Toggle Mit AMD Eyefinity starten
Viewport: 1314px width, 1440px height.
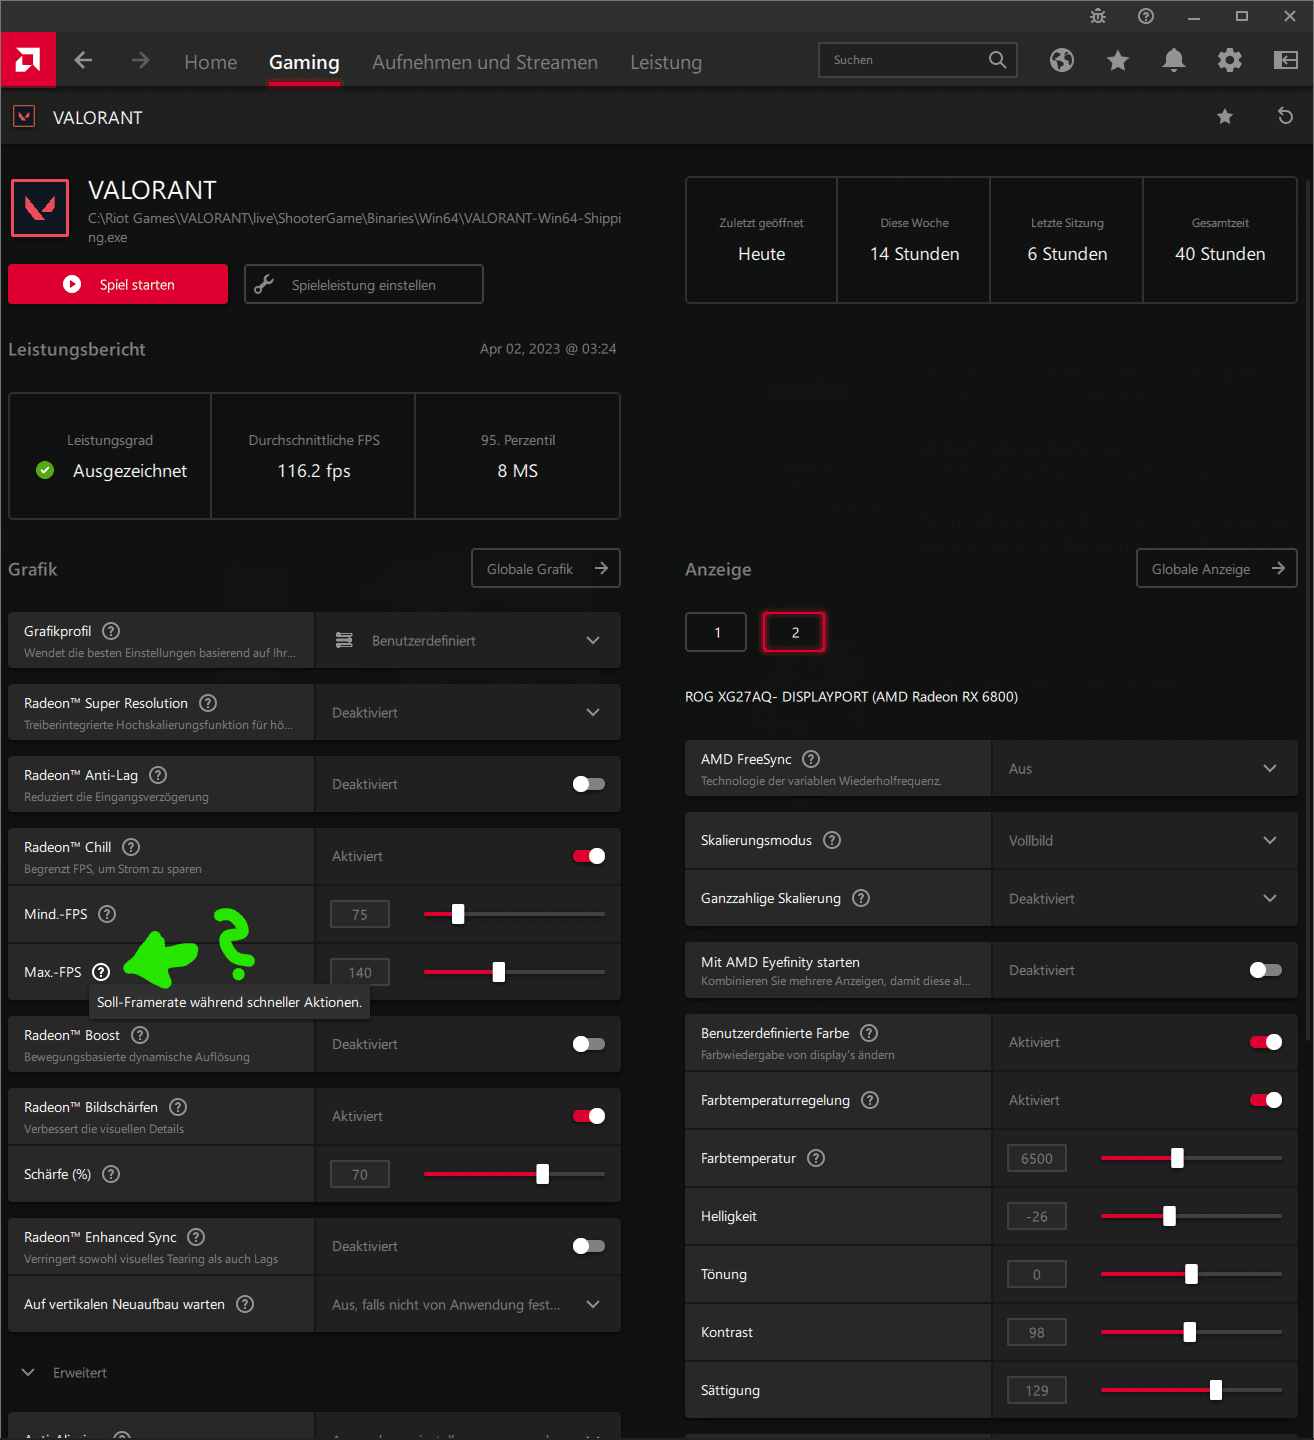pos(1266,970)
